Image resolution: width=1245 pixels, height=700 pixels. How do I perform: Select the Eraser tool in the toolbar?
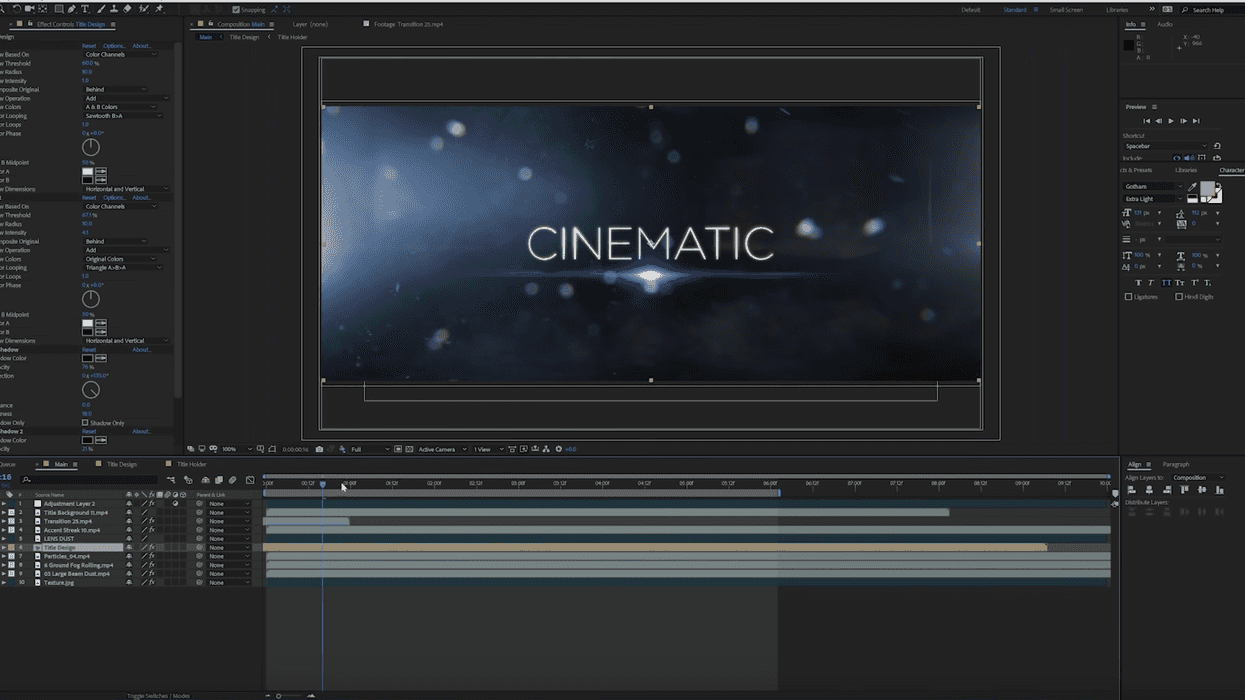pos(127,9)
